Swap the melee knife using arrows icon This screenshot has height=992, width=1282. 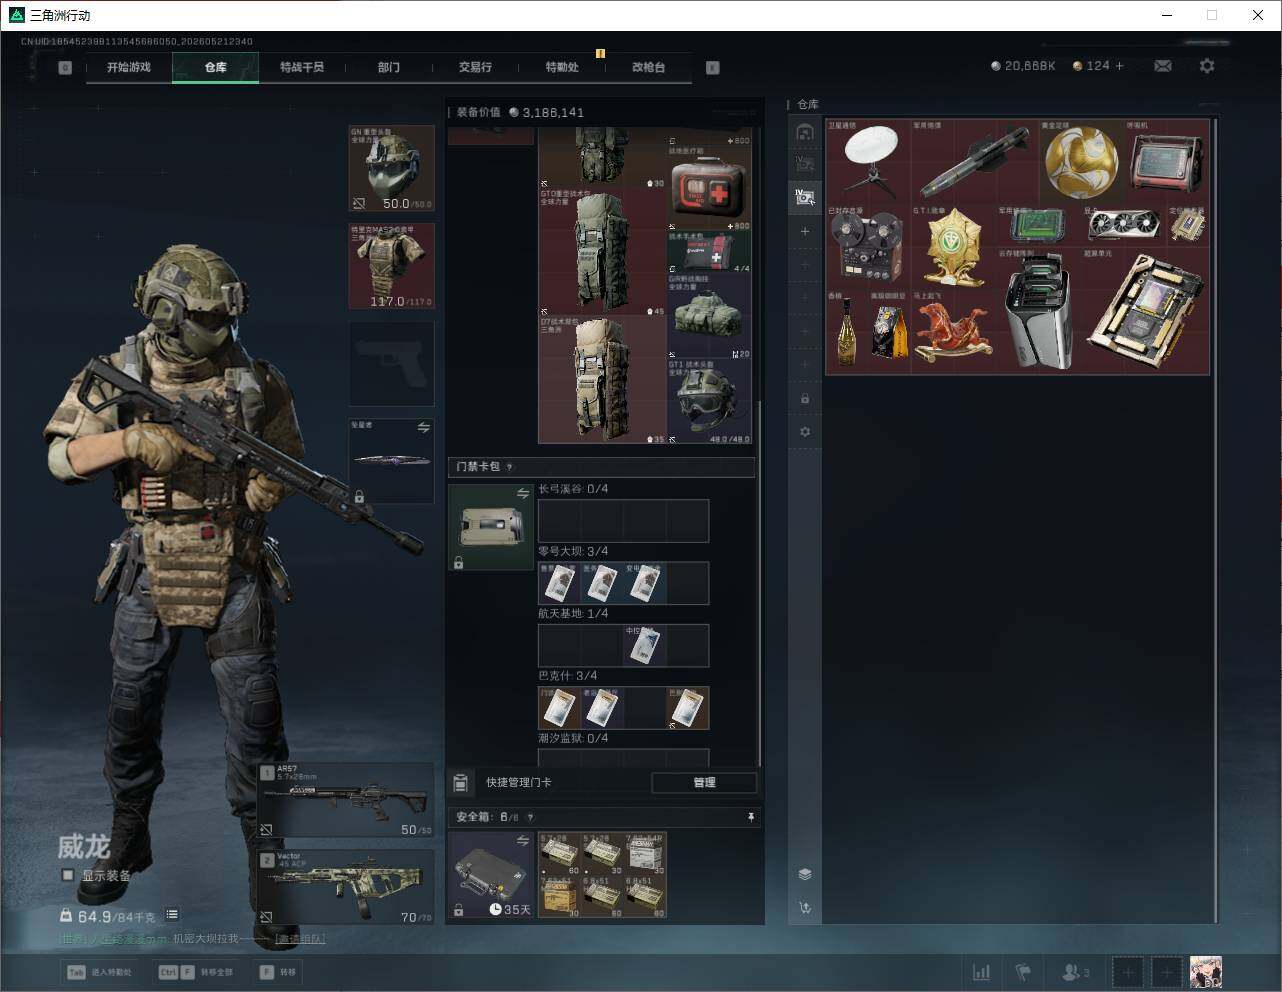tap(423, 428)
